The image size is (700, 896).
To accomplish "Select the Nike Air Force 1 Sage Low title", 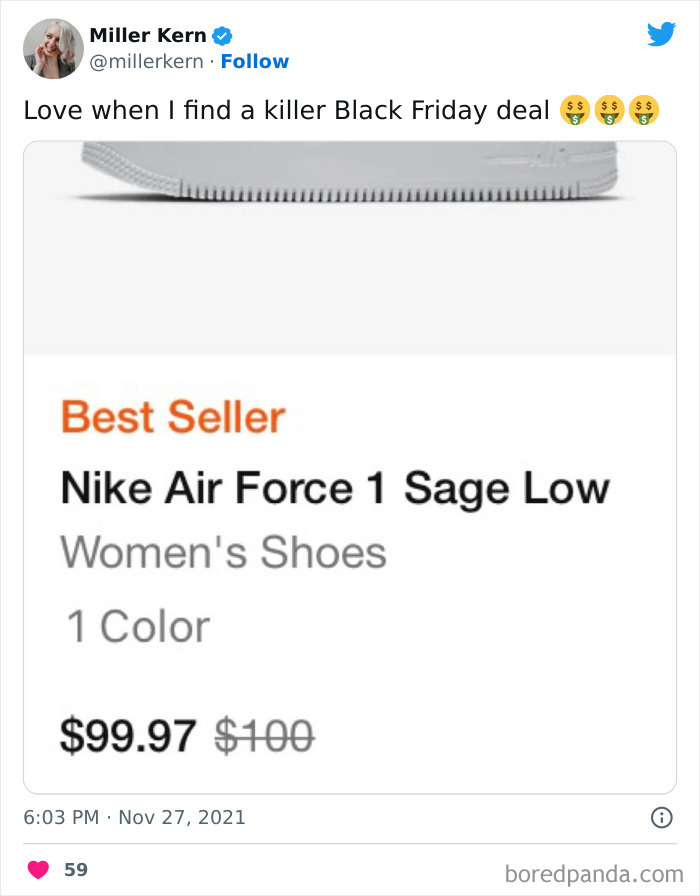I will tap(335, 489).
